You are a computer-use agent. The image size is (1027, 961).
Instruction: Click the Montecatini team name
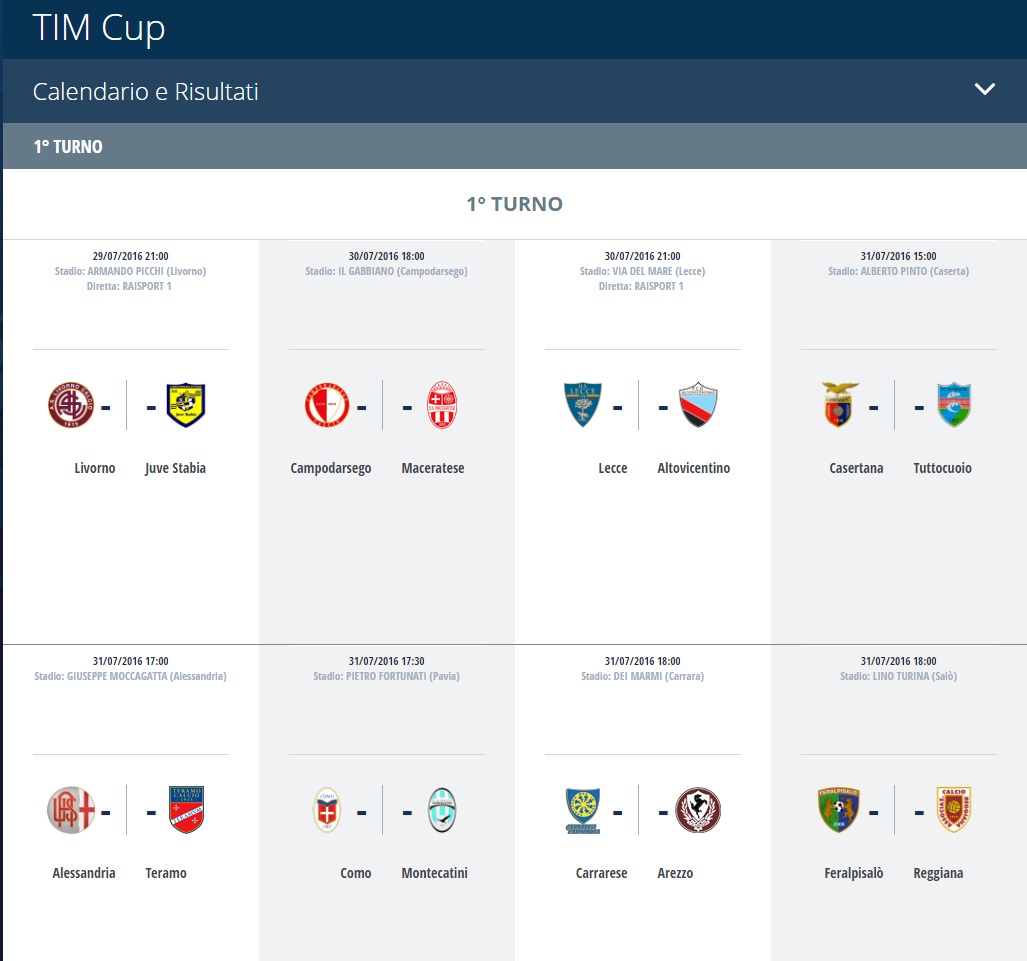(x=434, y=873)
